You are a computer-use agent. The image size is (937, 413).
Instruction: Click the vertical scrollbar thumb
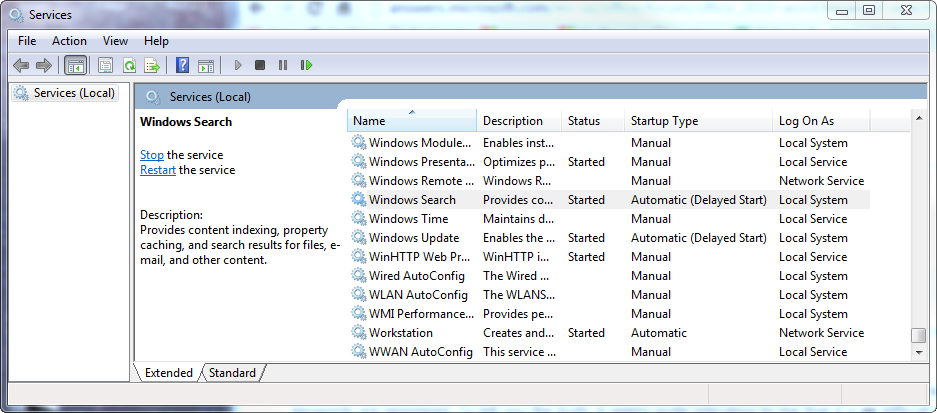tap(919, 335)
